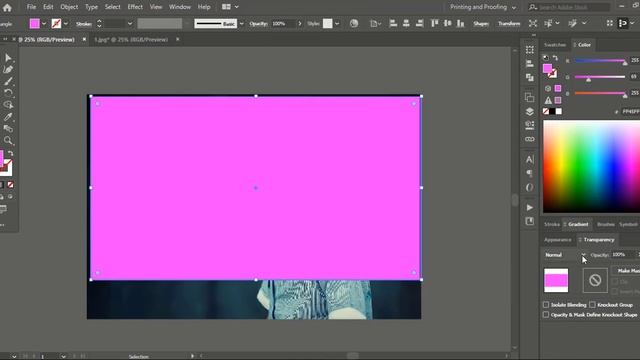Select the Eyedropper tool
This screenshot has height=360, width=640.
[8, 117]
